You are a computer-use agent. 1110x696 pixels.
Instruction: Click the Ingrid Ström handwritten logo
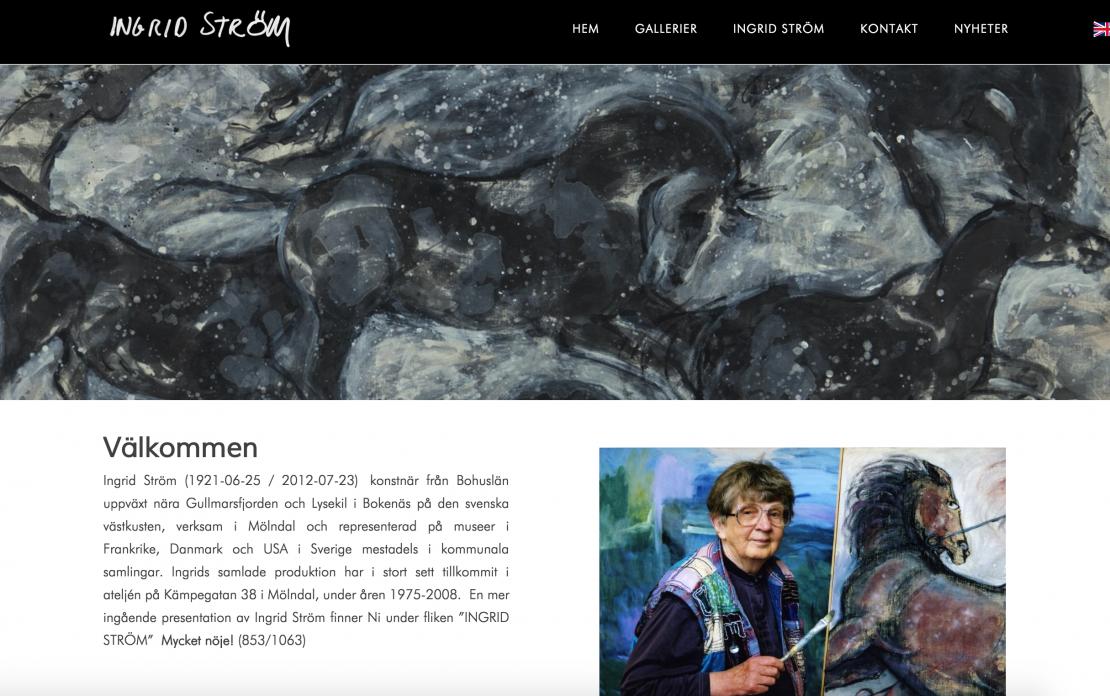(x=200, y=28)
